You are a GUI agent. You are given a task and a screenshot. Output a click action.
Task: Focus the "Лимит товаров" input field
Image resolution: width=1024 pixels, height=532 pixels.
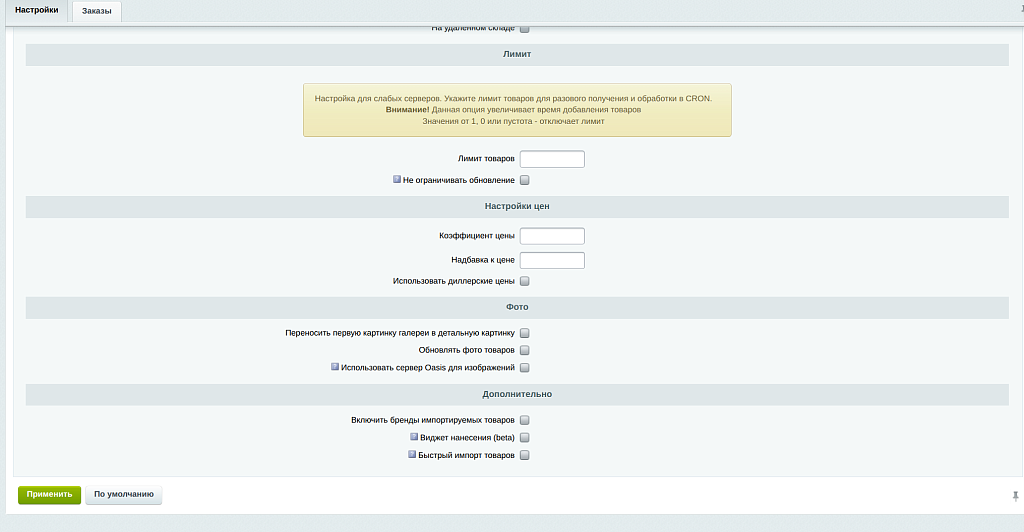tap(552, 159)
